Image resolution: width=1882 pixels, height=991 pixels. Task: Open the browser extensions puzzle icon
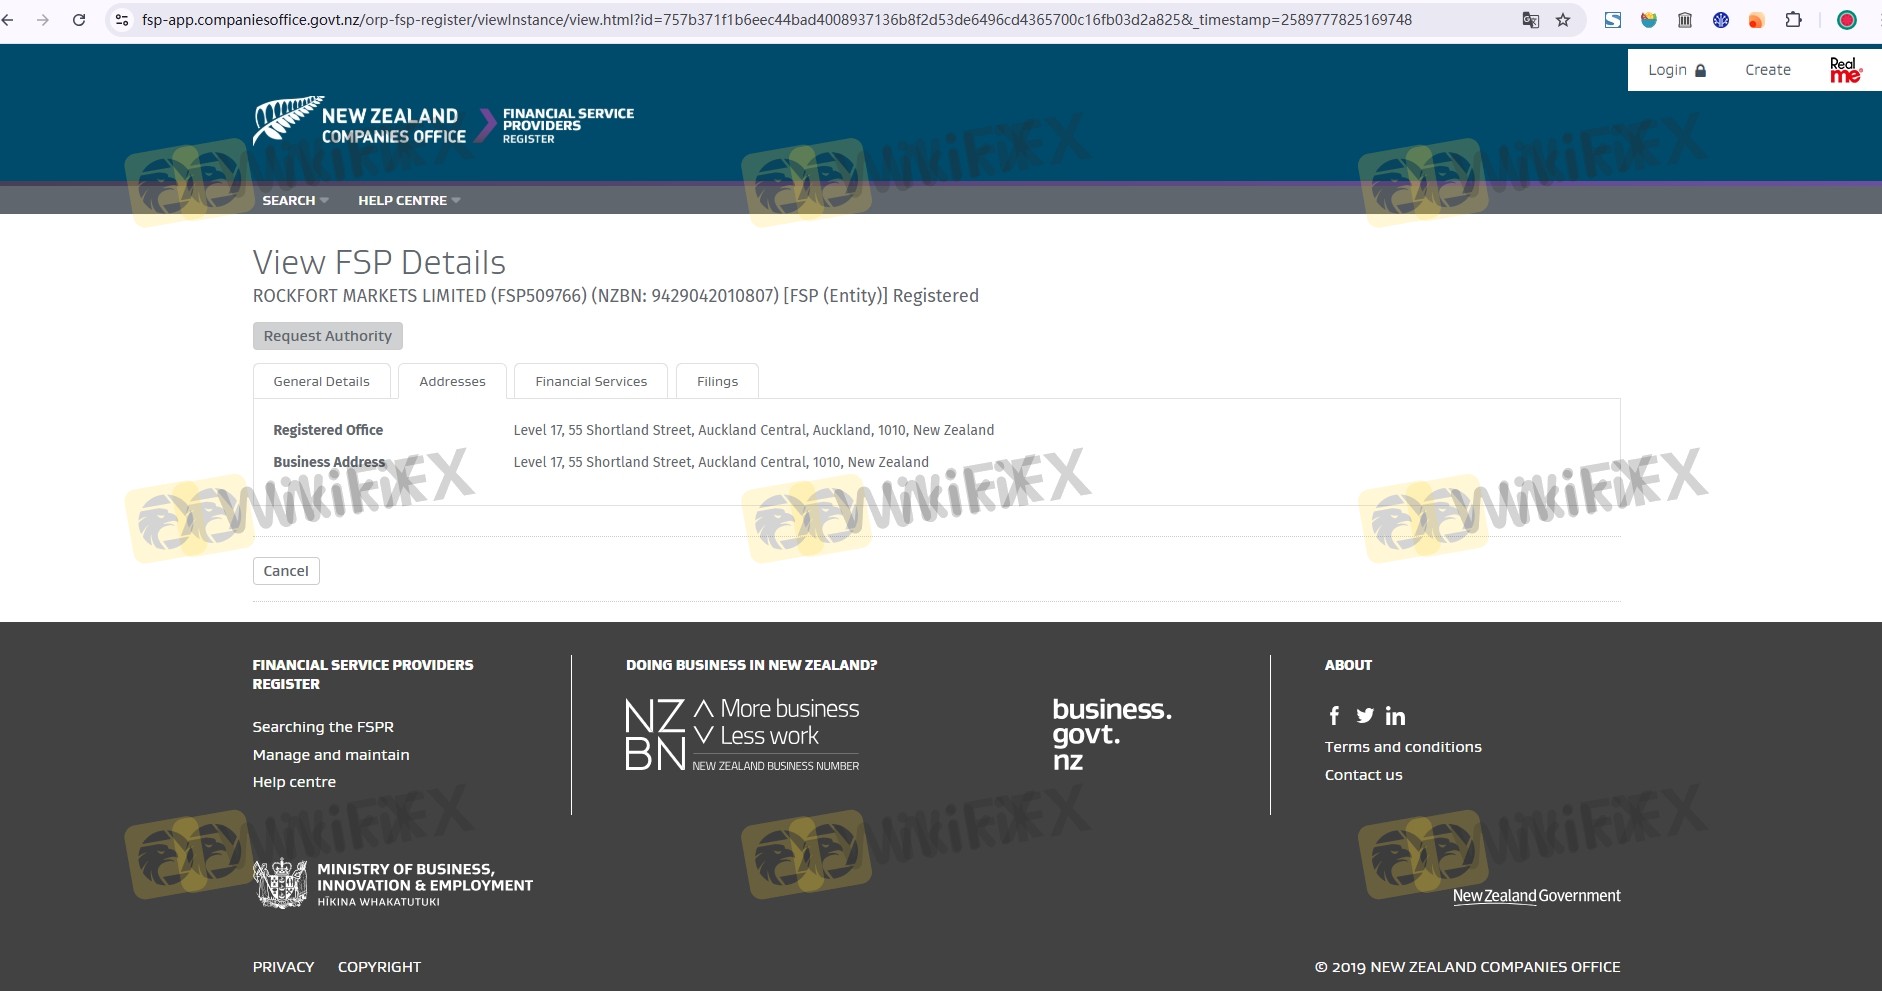point(1793,20)
